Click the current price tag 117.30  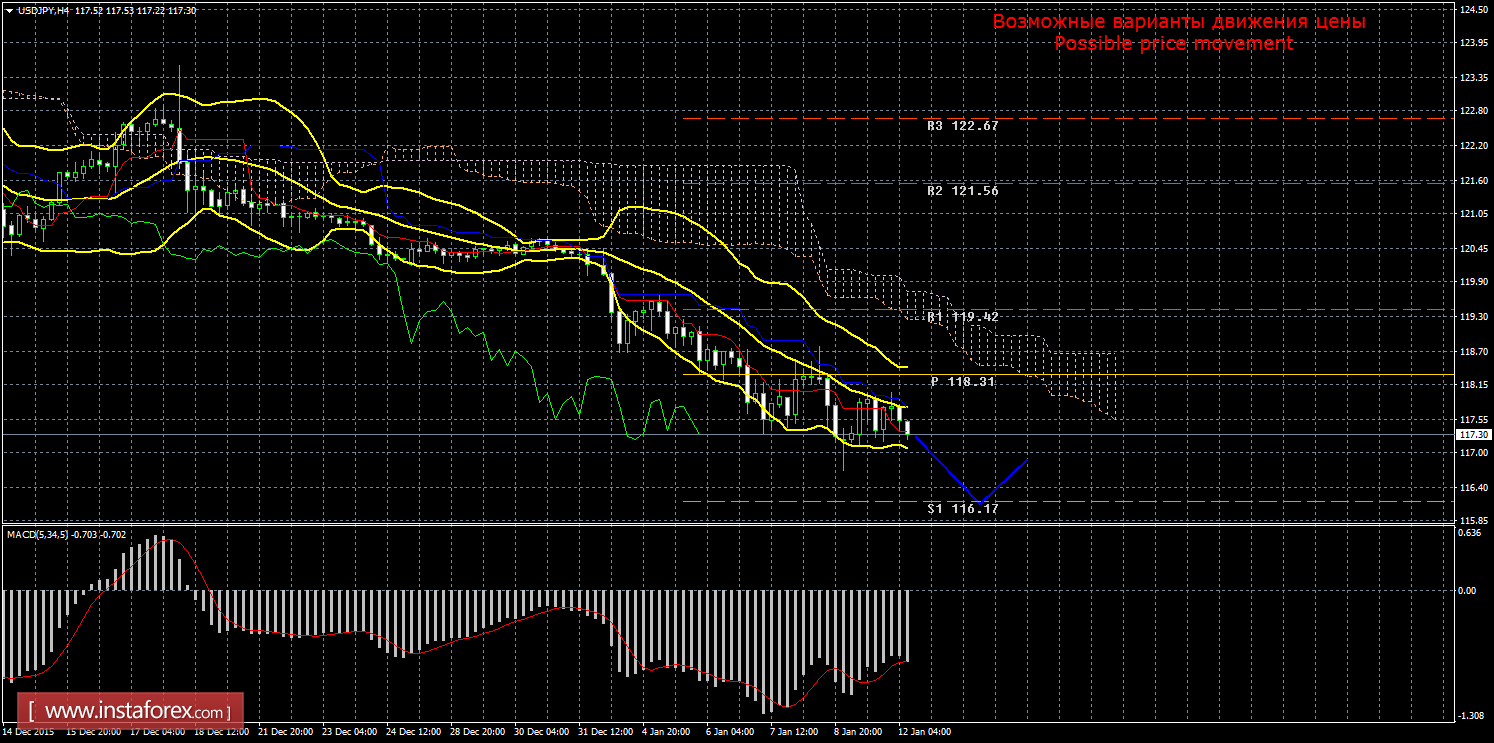(x=1475, y=435)
